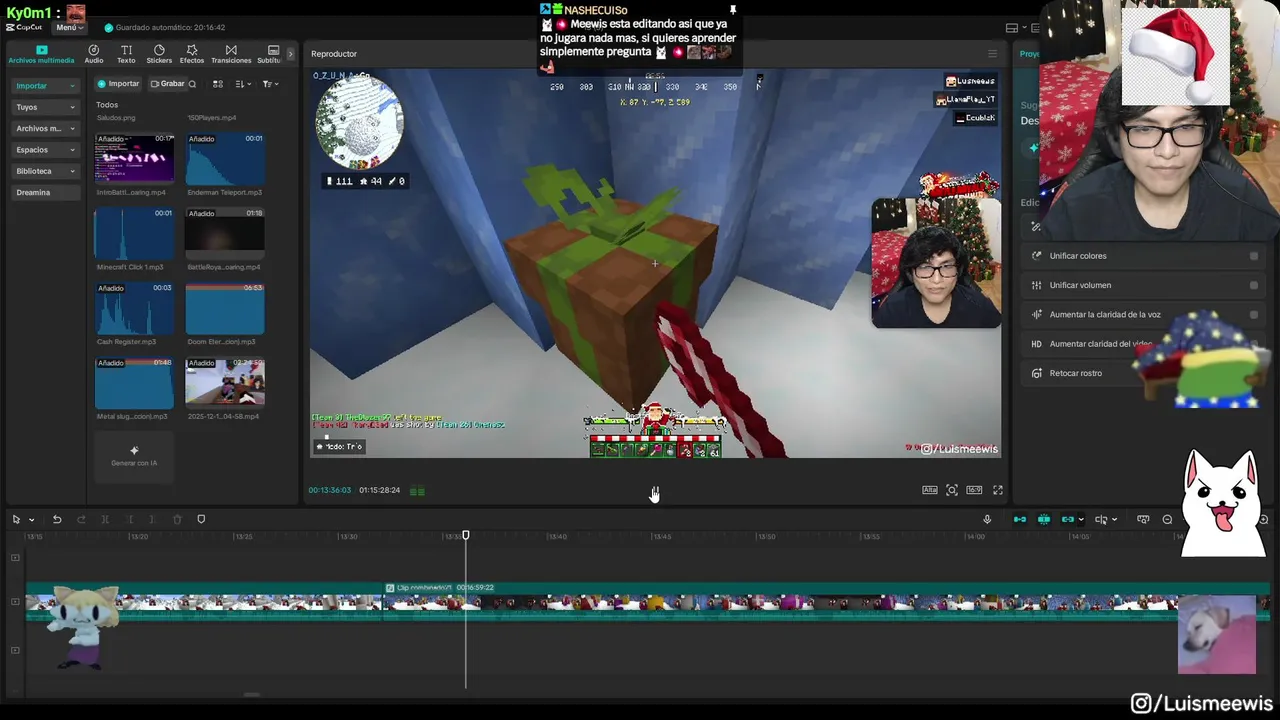Expand the Espacios sidebar section

(45, 150)
